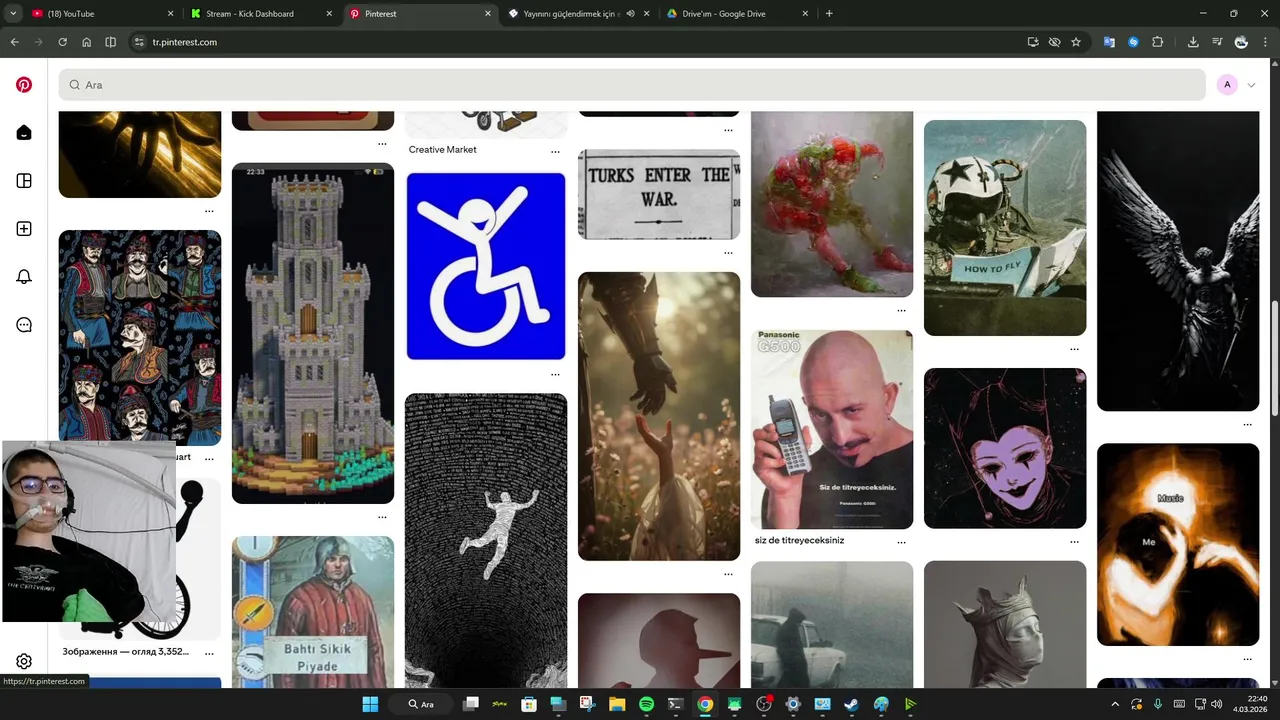Open more options for the How To Fly pilot pin

(x=1074, y=349)
